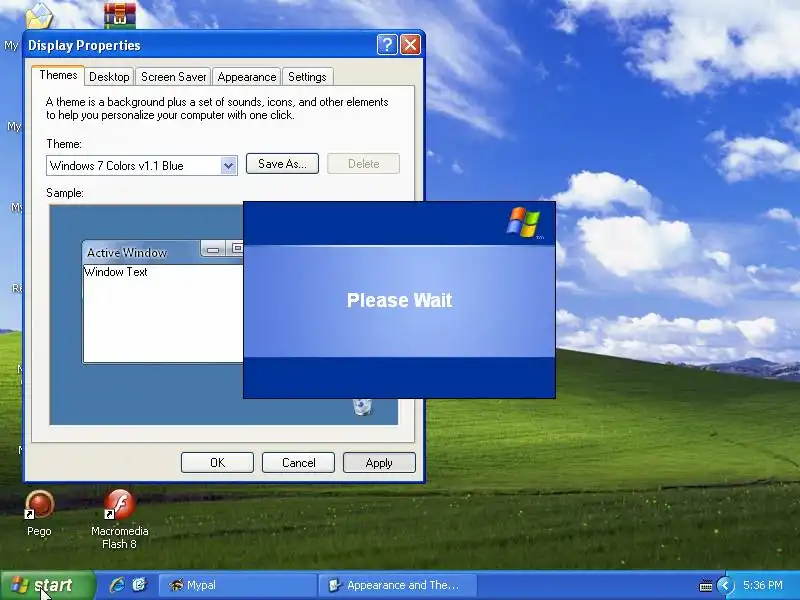Image resolution: width=800 pixels, height=600 pixels.
Task: Click the Save As... button
Action: [282, 164]
